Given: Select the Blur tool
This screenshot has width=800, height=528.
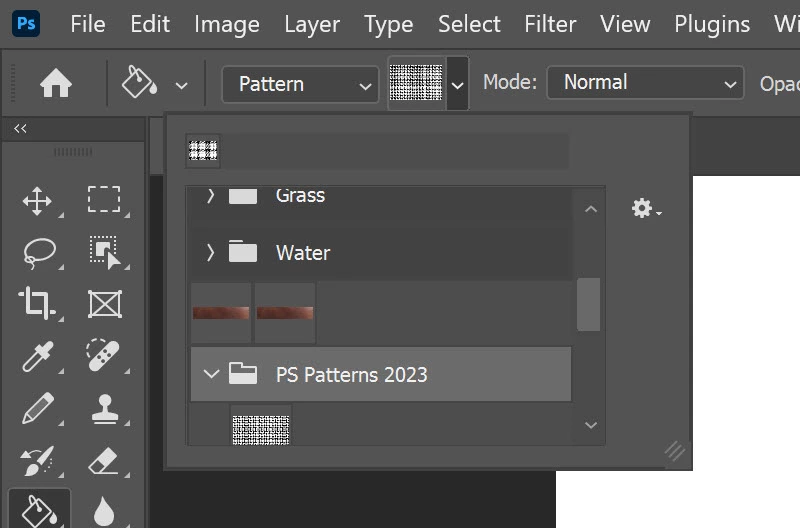Looking at the screenshot, I should (104, 512).
